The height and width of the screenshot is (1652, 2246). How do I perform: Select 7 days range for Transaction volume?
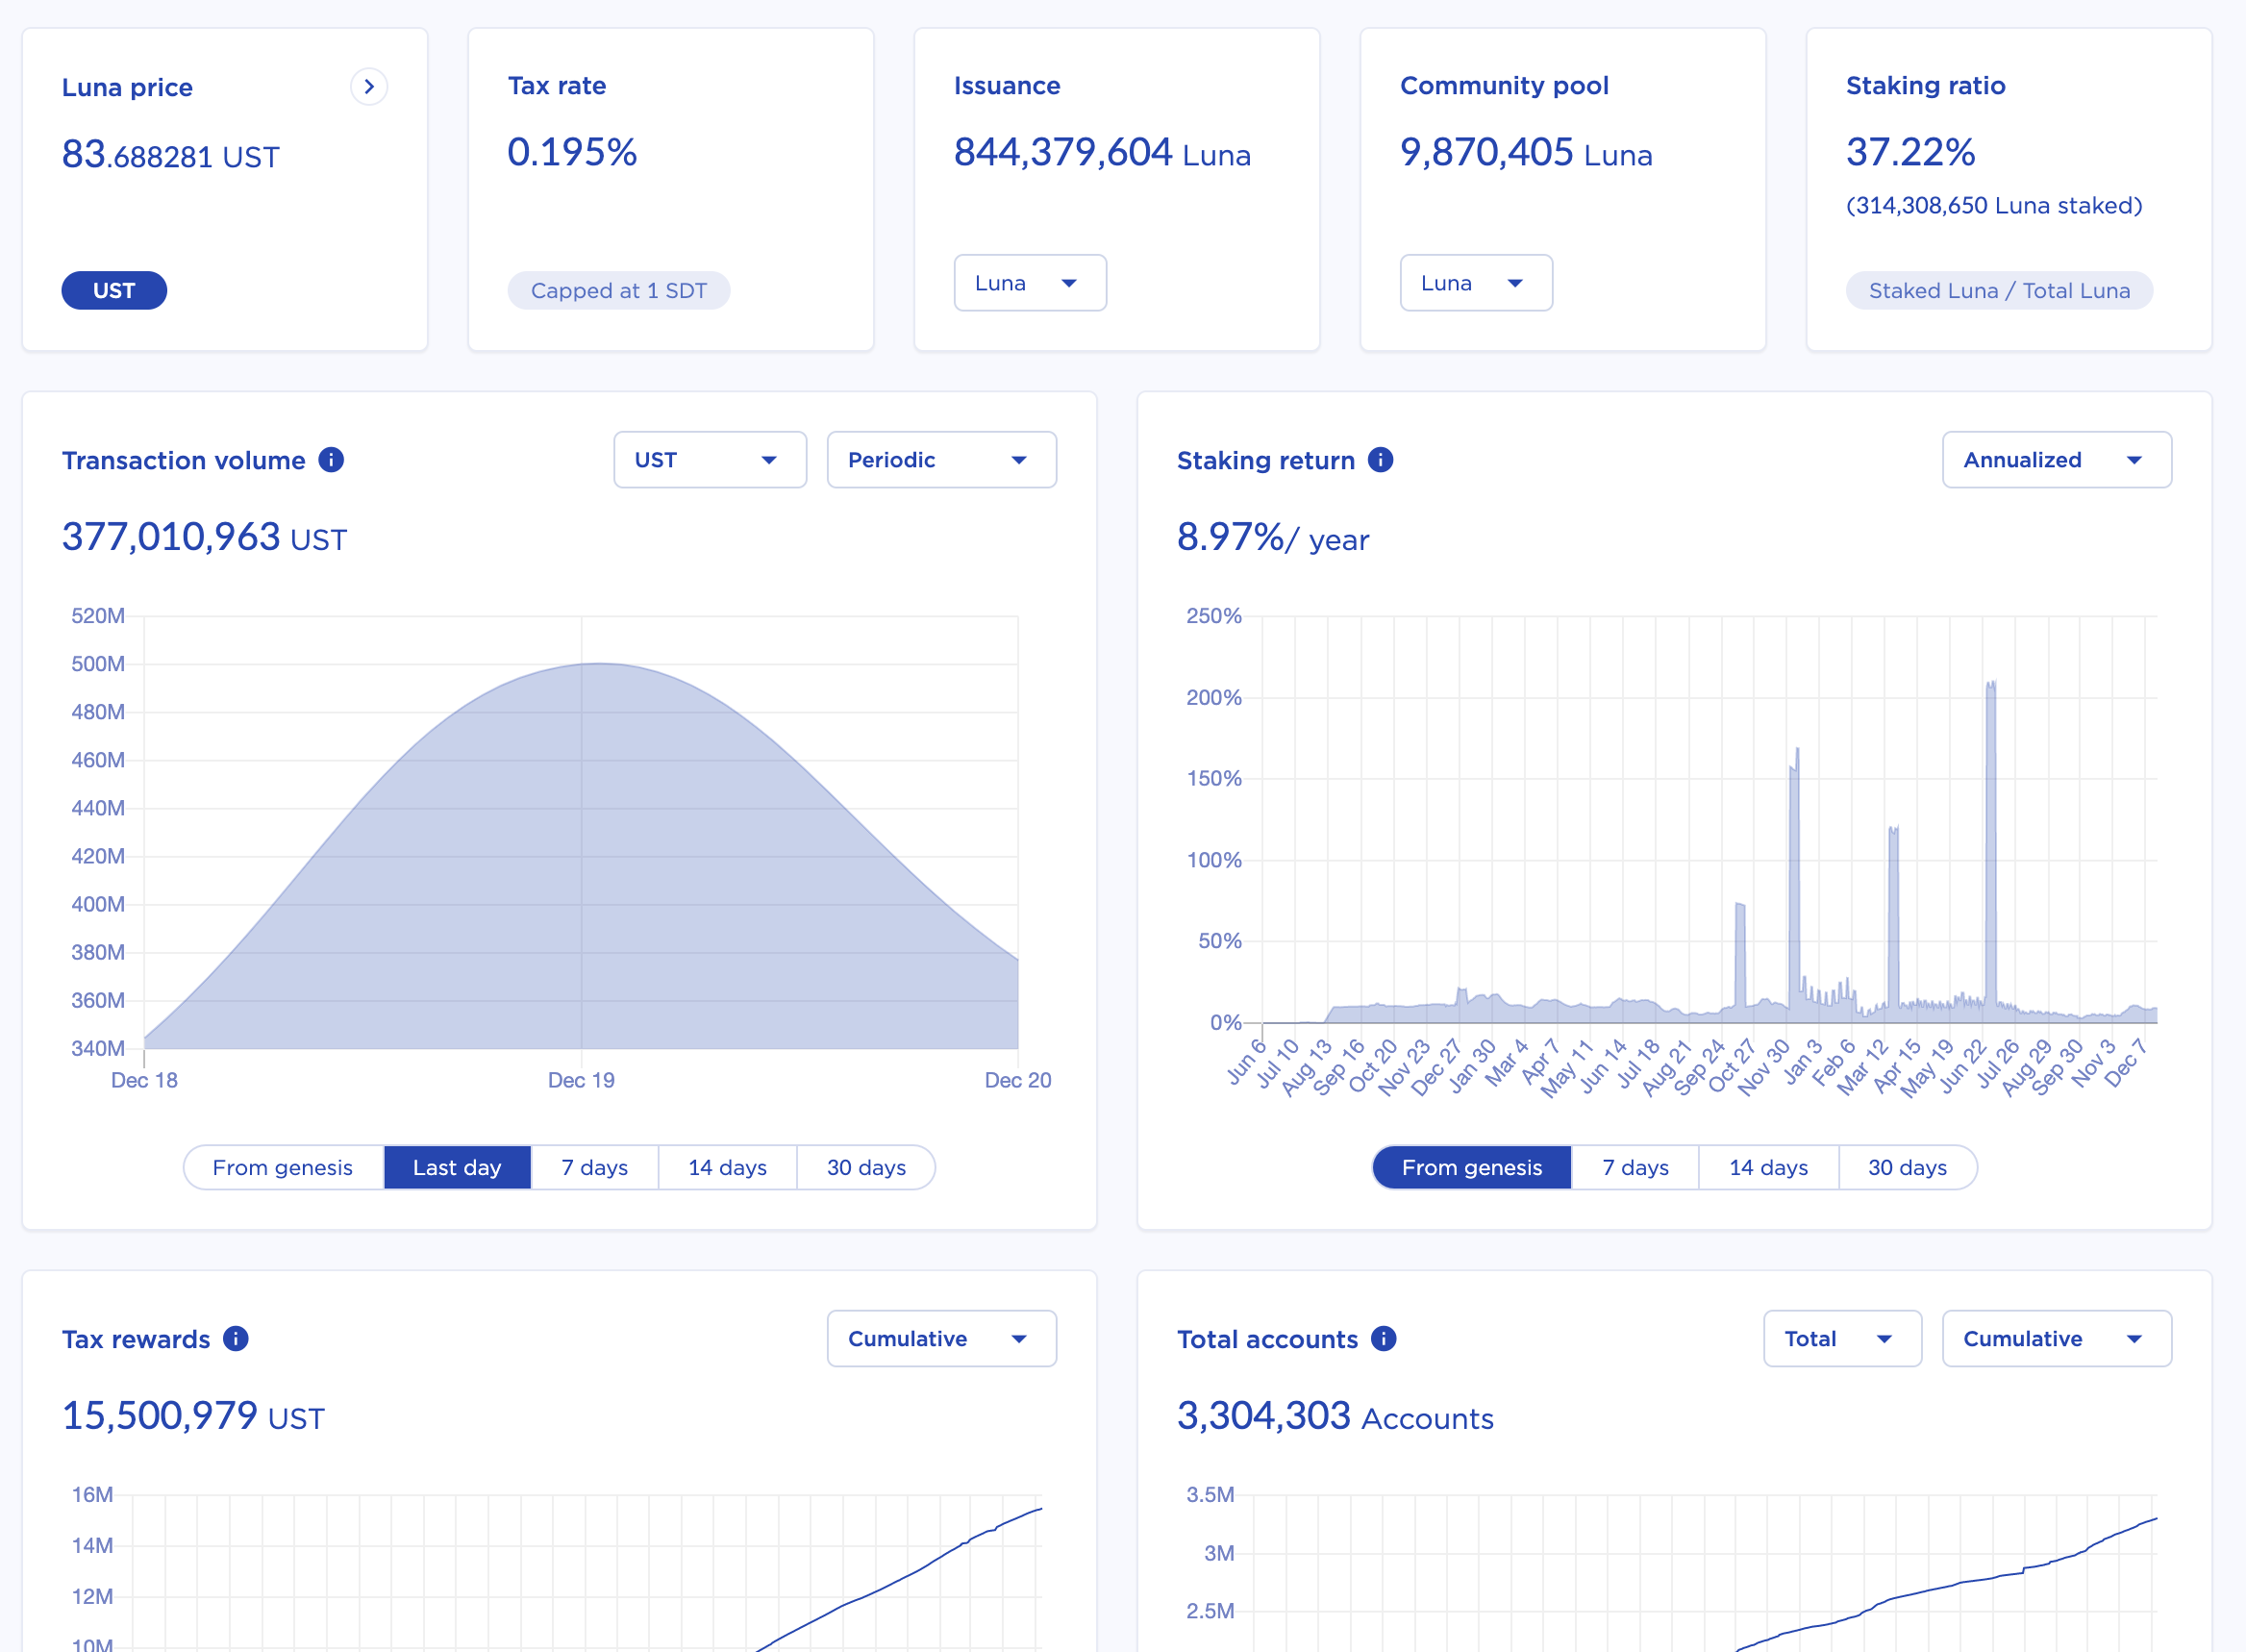coord(595,1168)
